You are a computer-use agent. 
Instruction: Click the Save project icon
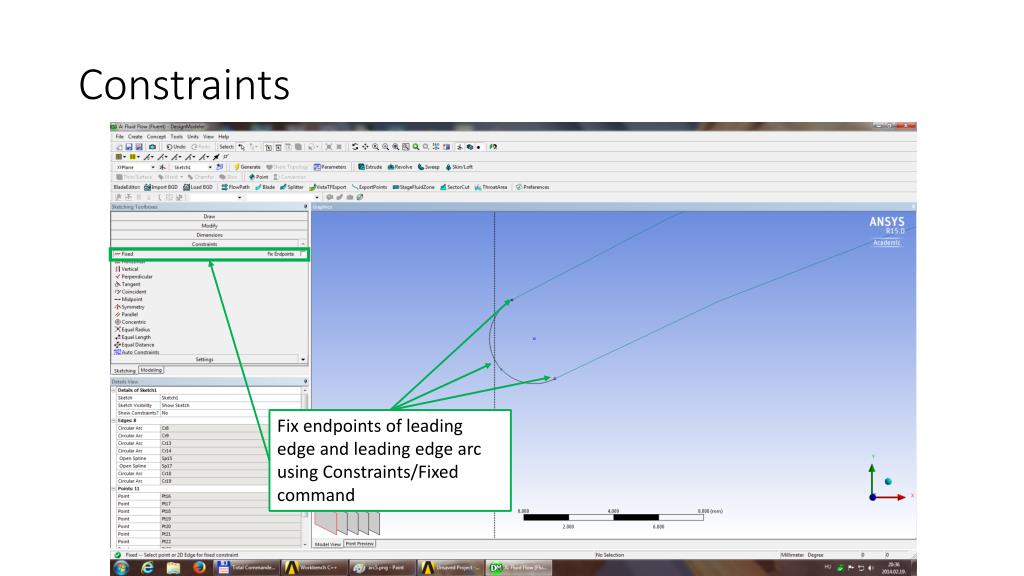click(x=129, y=147)
